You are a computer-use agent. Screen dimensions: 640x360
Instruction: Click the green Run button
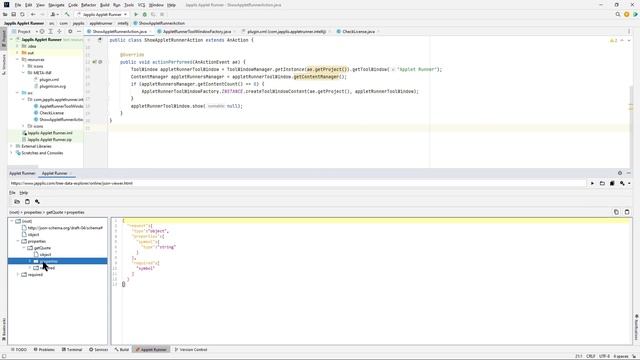tap(136, 14)
